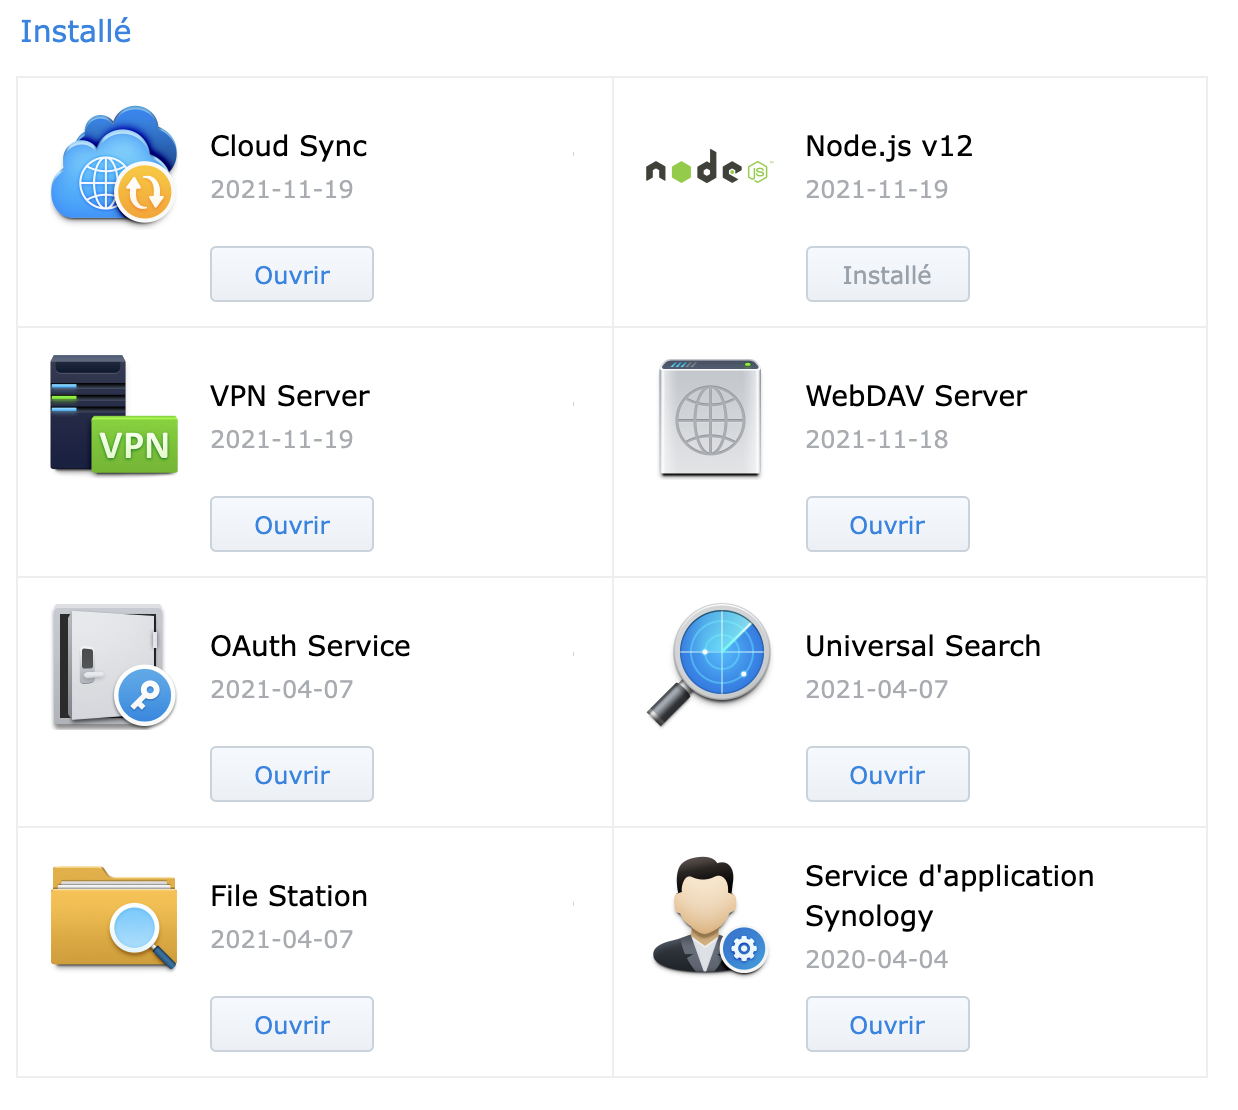Launch WebDAV Server via Ouvrir button
This screenshot has height=1110, width=1238.
pyautogui.click(x=887, y=525)
